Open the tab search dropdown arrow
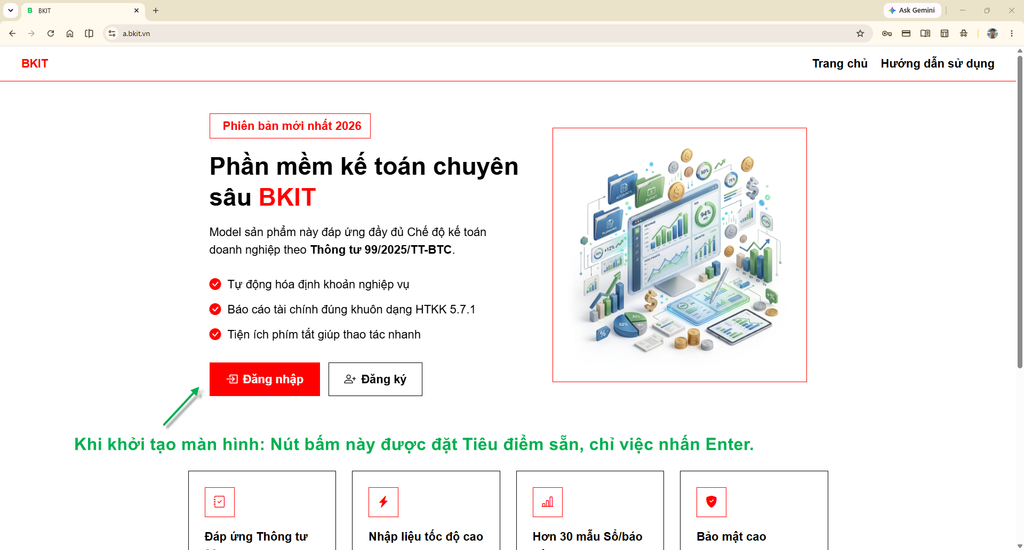This screenshot has width=1024, height=550. point(10,10)
